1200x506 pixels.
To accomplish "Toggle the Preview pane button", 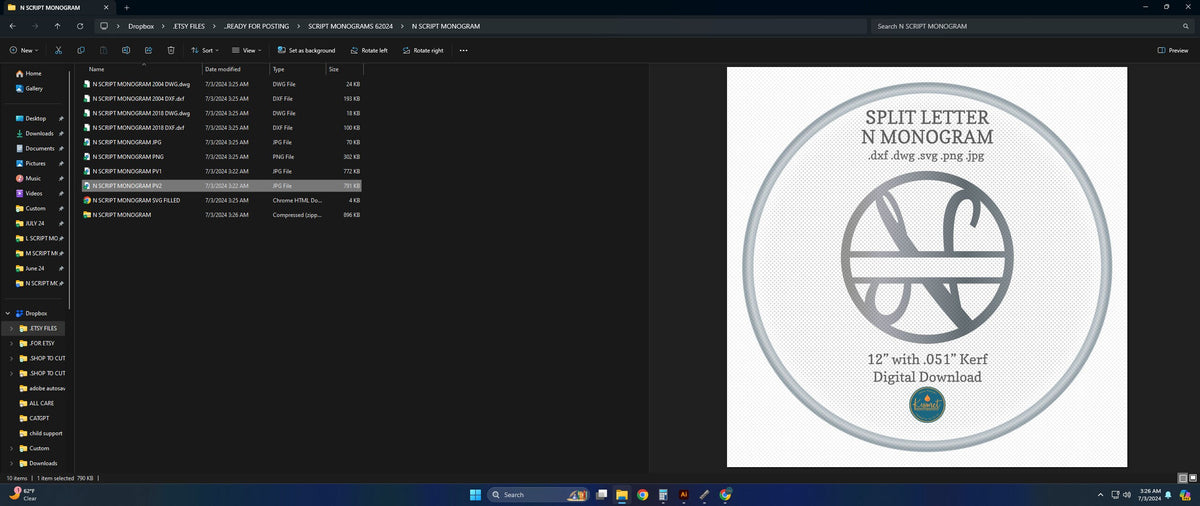I will point(1173,50).
